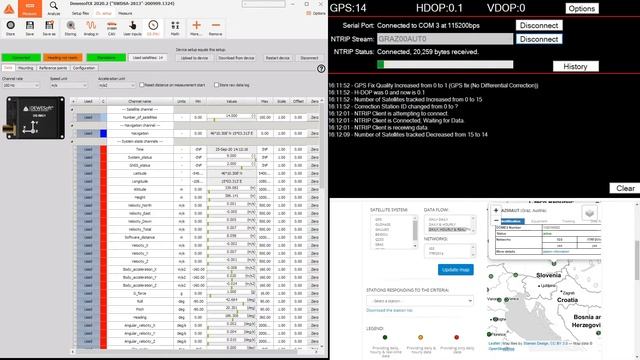Disconnect the COM 3 serial port
640x360 pixels.
[x=539, y=25]
